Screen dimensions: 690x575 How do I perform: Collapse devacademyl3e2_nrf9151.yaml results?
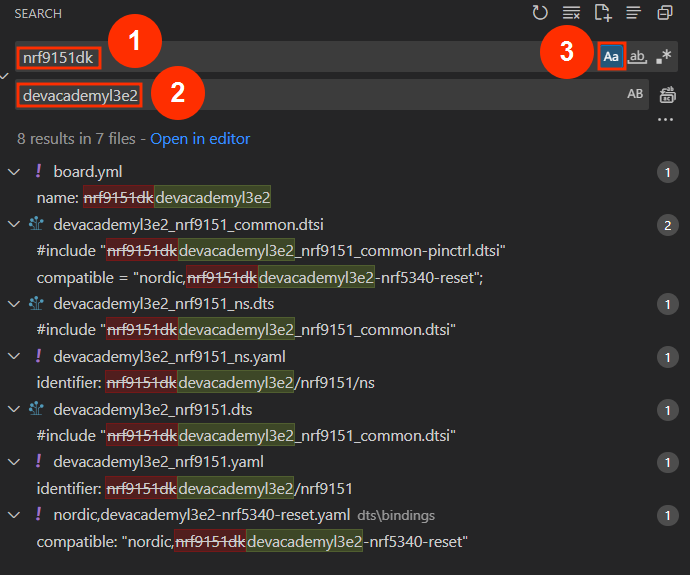[14, 462]
